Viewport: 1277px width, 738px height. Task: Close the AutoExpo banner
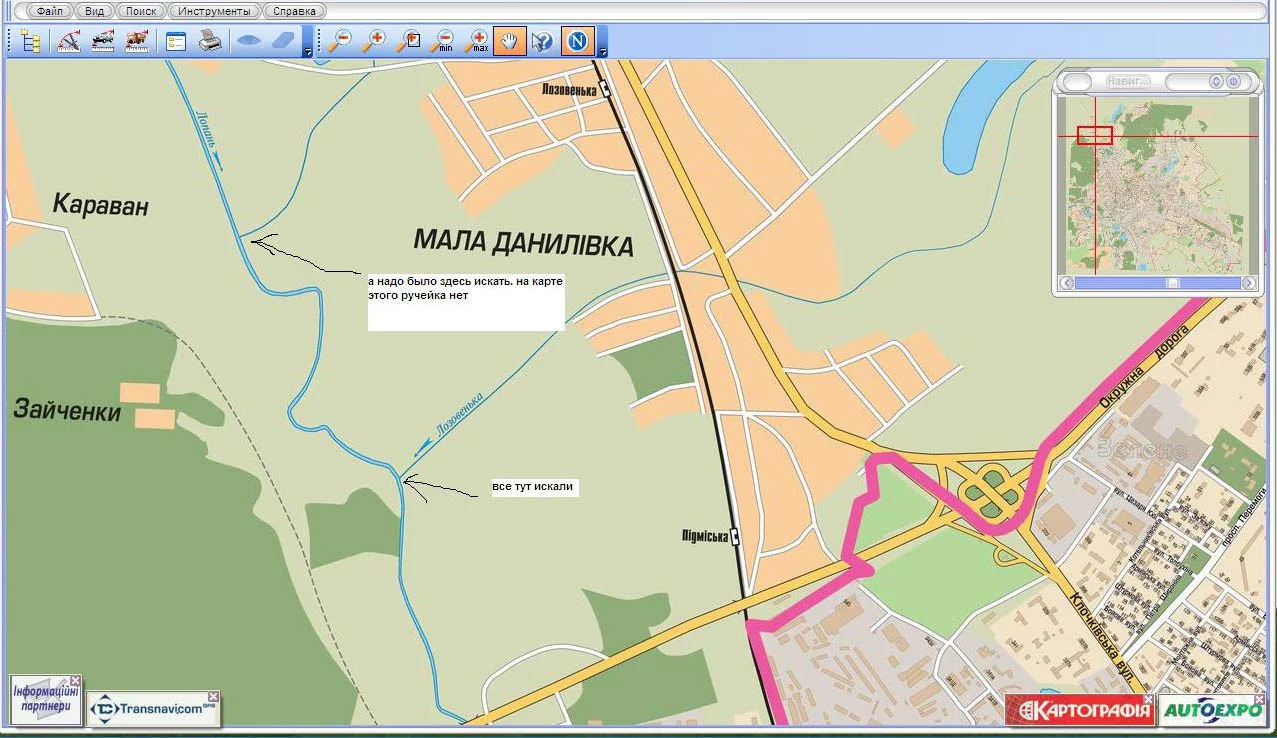pyautogui.click(x=1260, y=700)
